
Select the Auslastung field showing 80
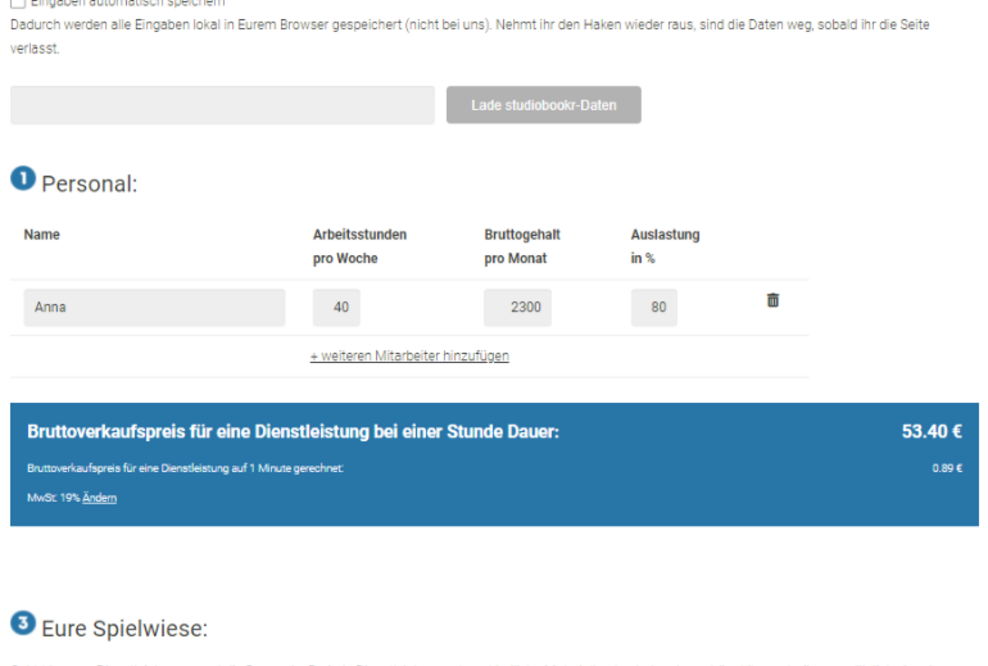click(x=654, y=307)
